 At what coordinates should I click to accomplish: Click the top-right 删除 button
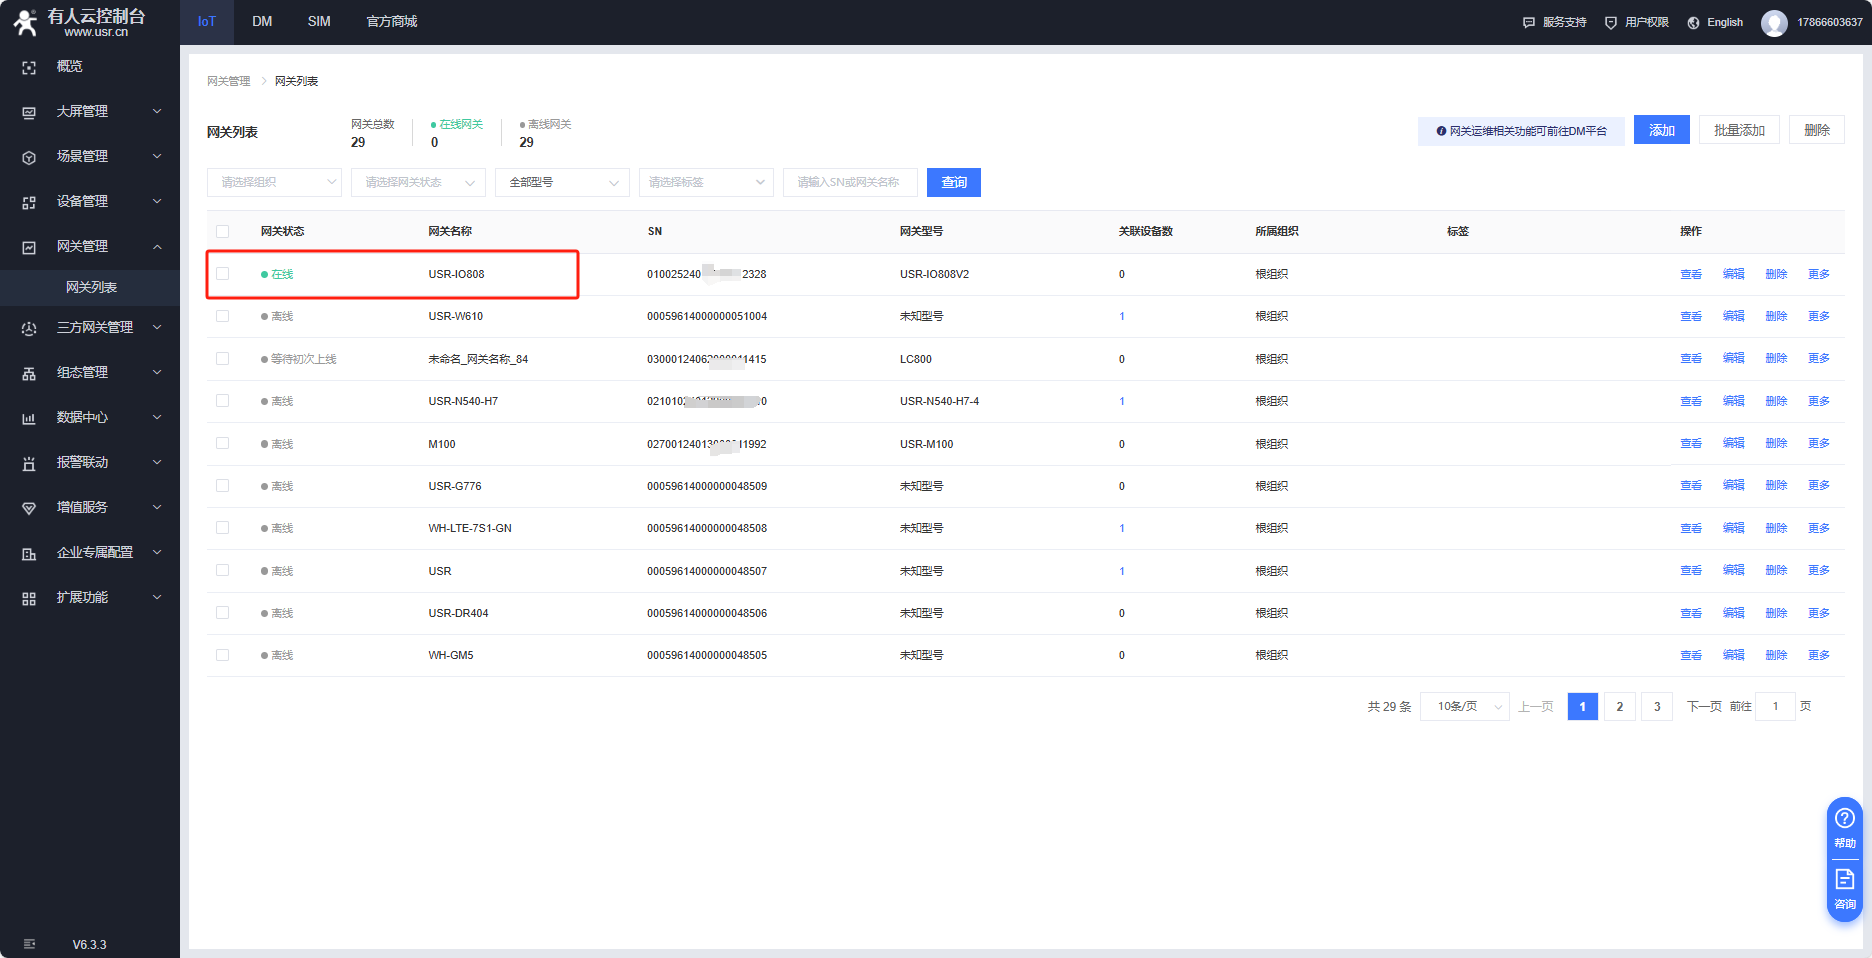click(x=1817, y=130)
